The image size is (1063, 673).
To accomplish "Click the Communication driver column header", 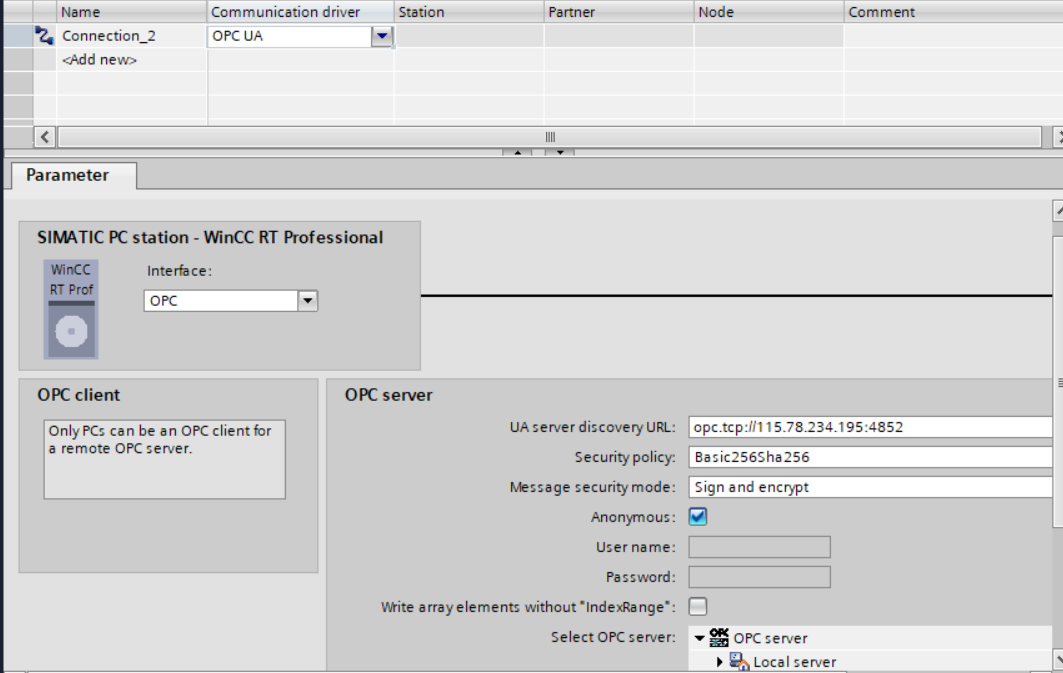I will 300,12.
